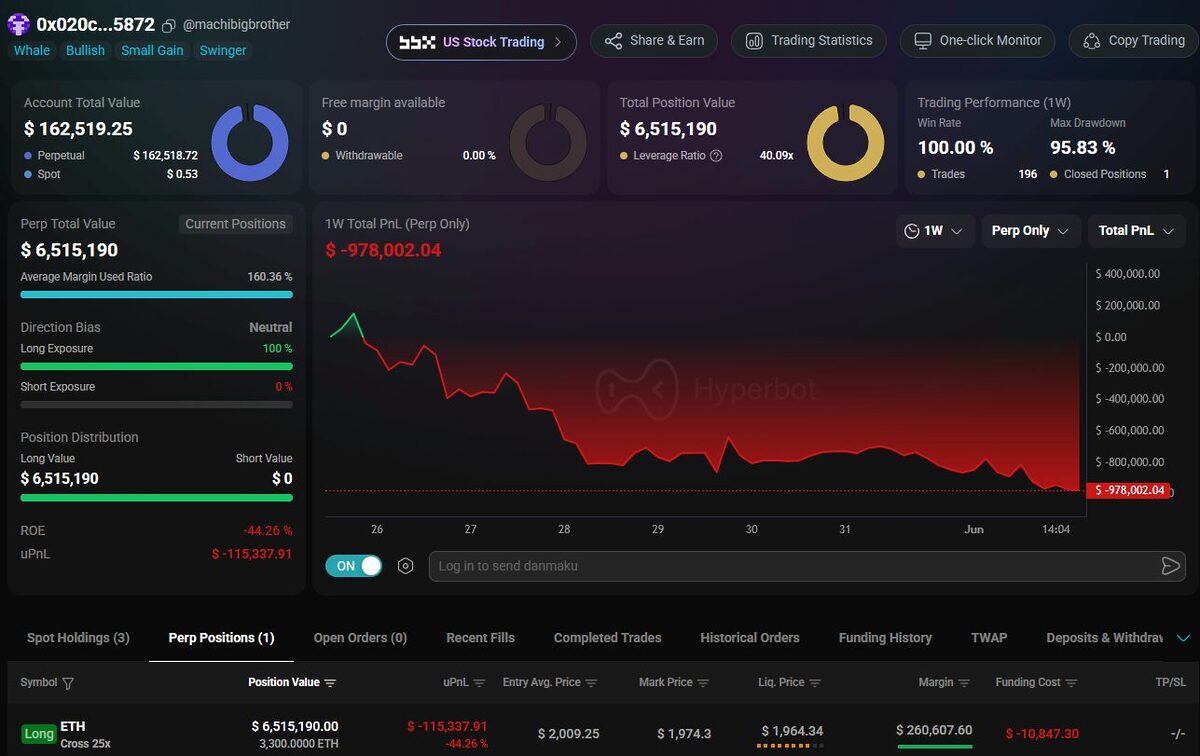Open US Stock Trading link
This screenshot has width=1200, height=756.
coord(481,42)
